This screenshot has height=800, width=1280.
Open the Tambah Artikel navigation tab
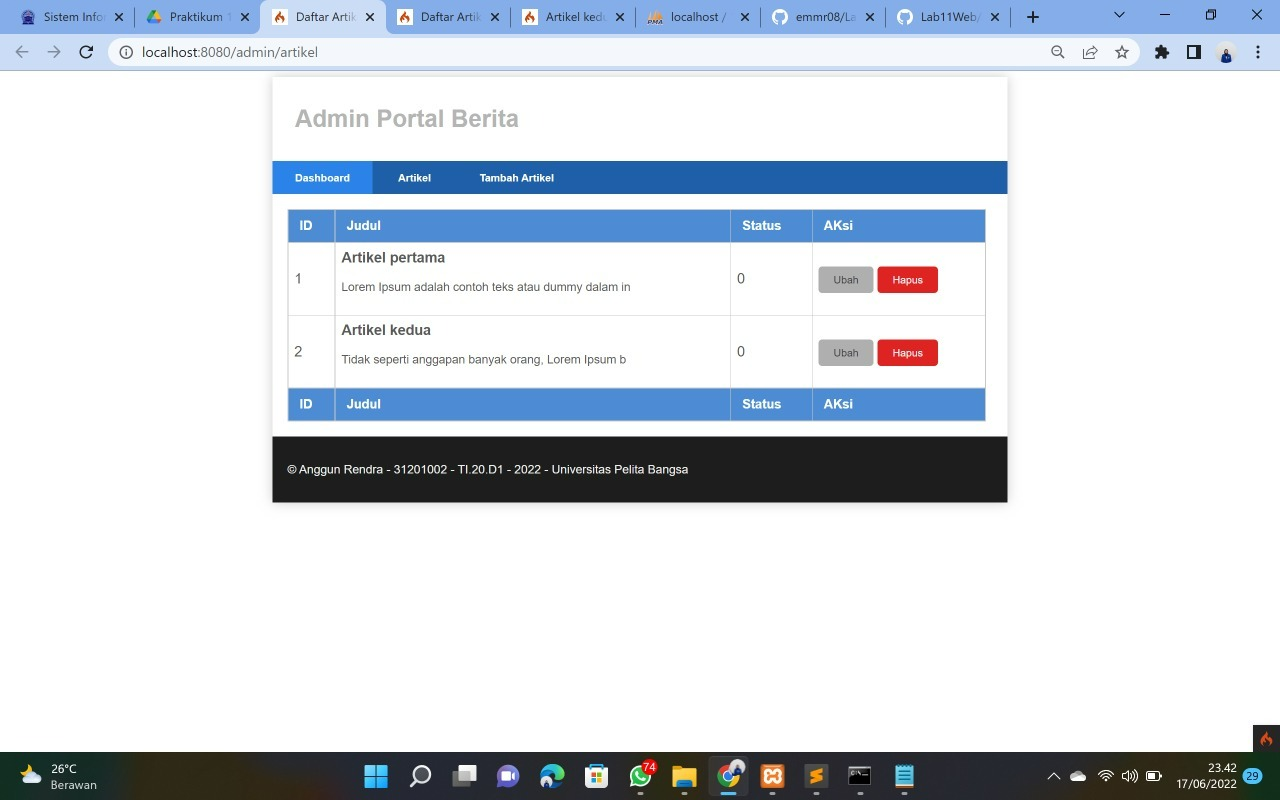click(516, 177)
